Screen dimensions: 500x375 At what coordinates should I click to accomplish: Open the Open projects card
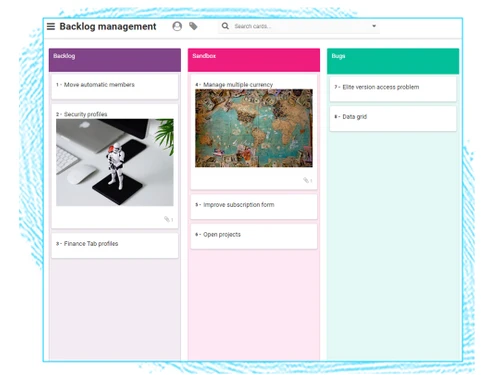click(254, 236)
